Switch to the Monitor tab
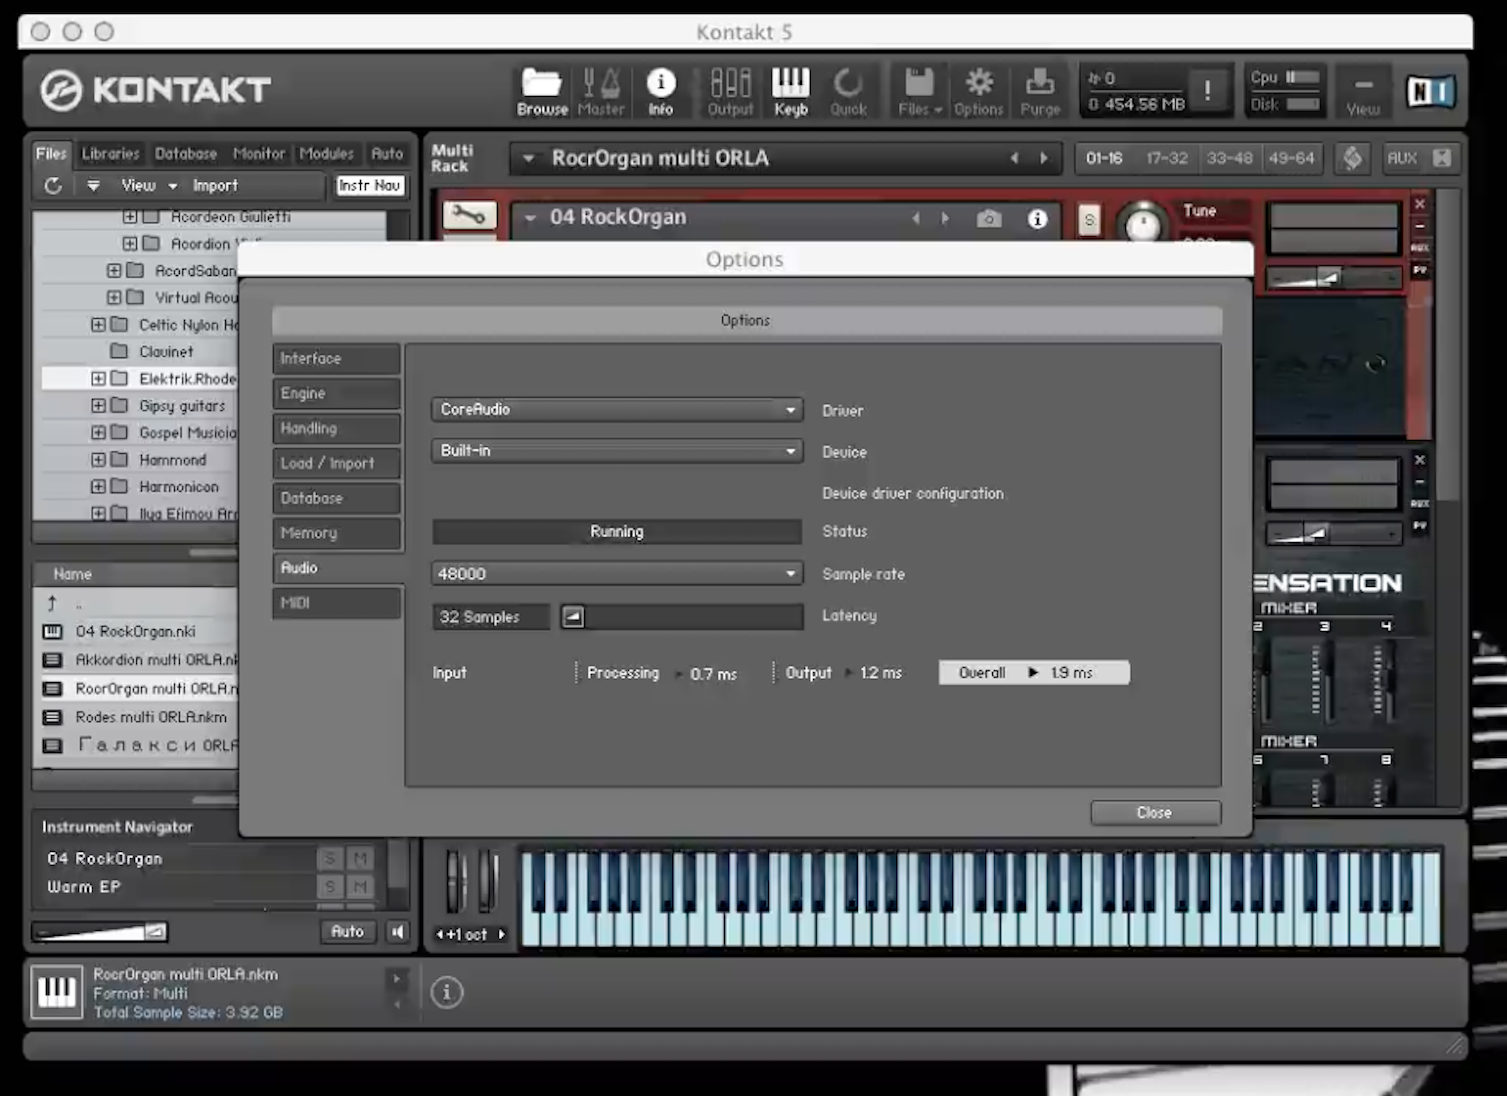Image resolution: width=1507 pixels, height=1096 pixels. [259, 153]
